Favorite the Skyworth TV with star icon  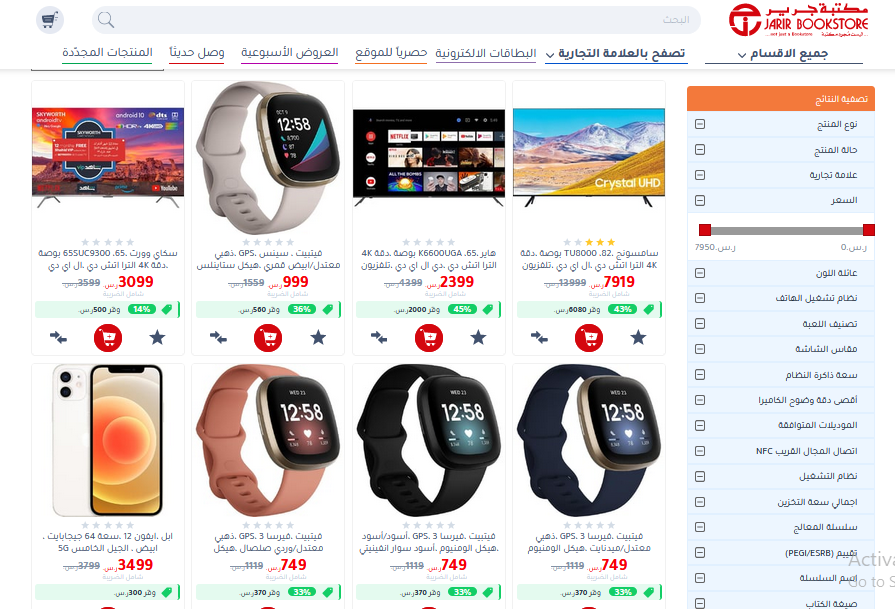pyautogui.click(x=158, y=338)
